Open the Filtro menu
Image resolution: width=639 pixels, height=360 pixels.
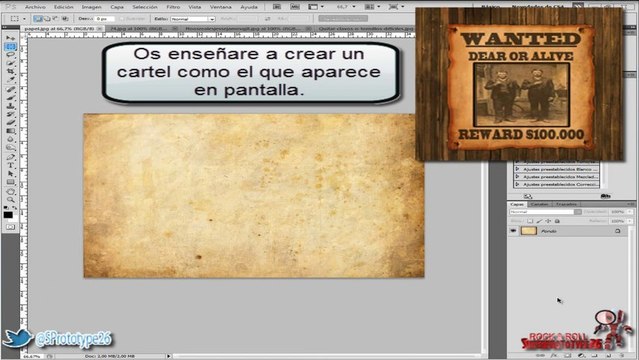[x=173, y=7]
